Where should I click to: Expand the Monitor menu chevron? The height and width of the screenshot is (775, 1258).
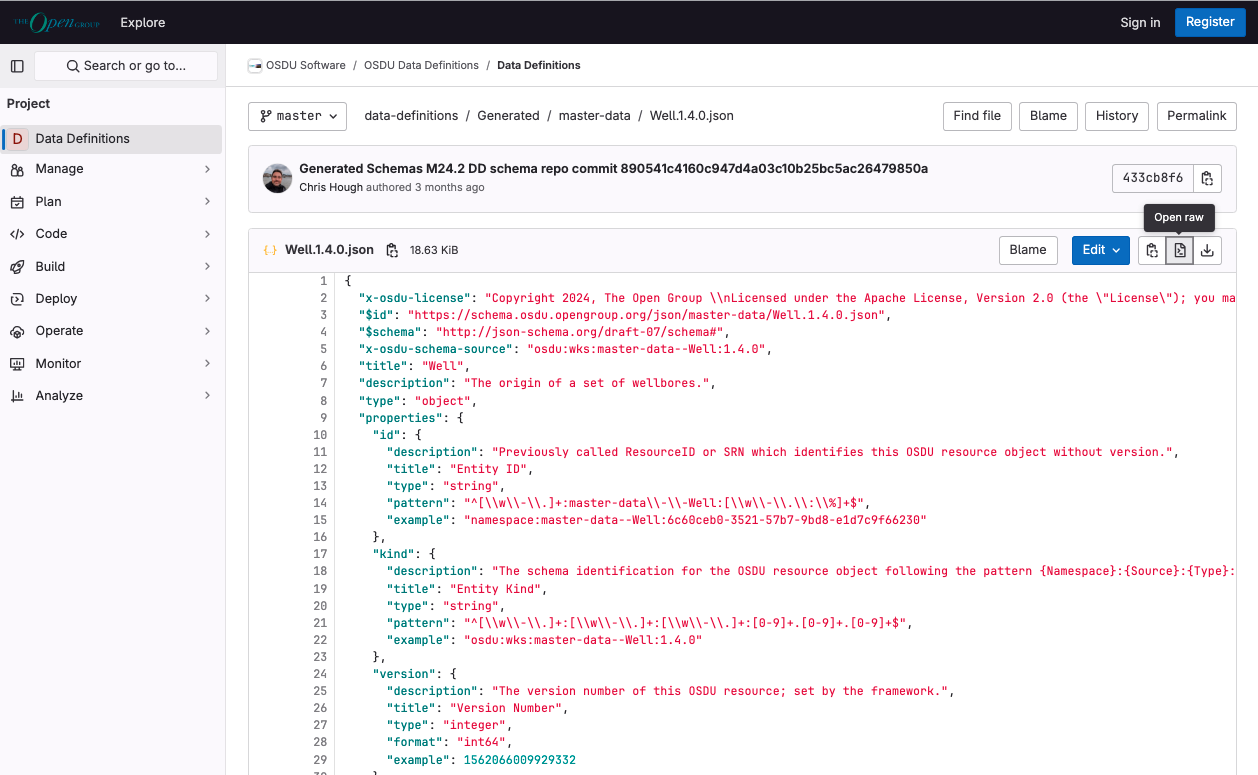pyautogui.click(x=208, y=364)
